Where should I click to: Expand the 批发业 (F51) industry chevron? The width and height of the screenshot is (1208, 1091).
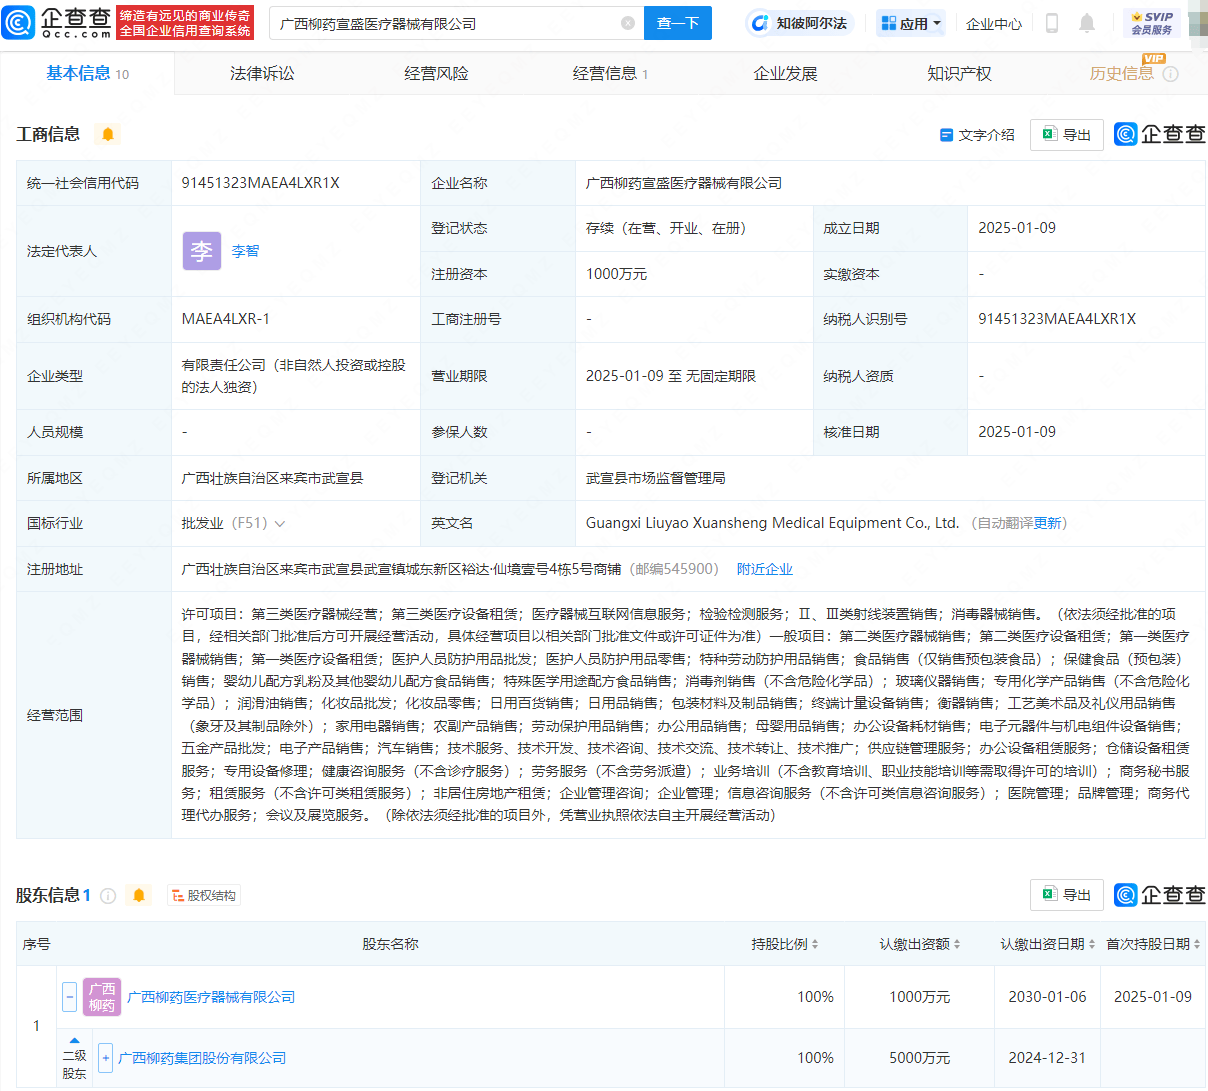tap(280, 524)
